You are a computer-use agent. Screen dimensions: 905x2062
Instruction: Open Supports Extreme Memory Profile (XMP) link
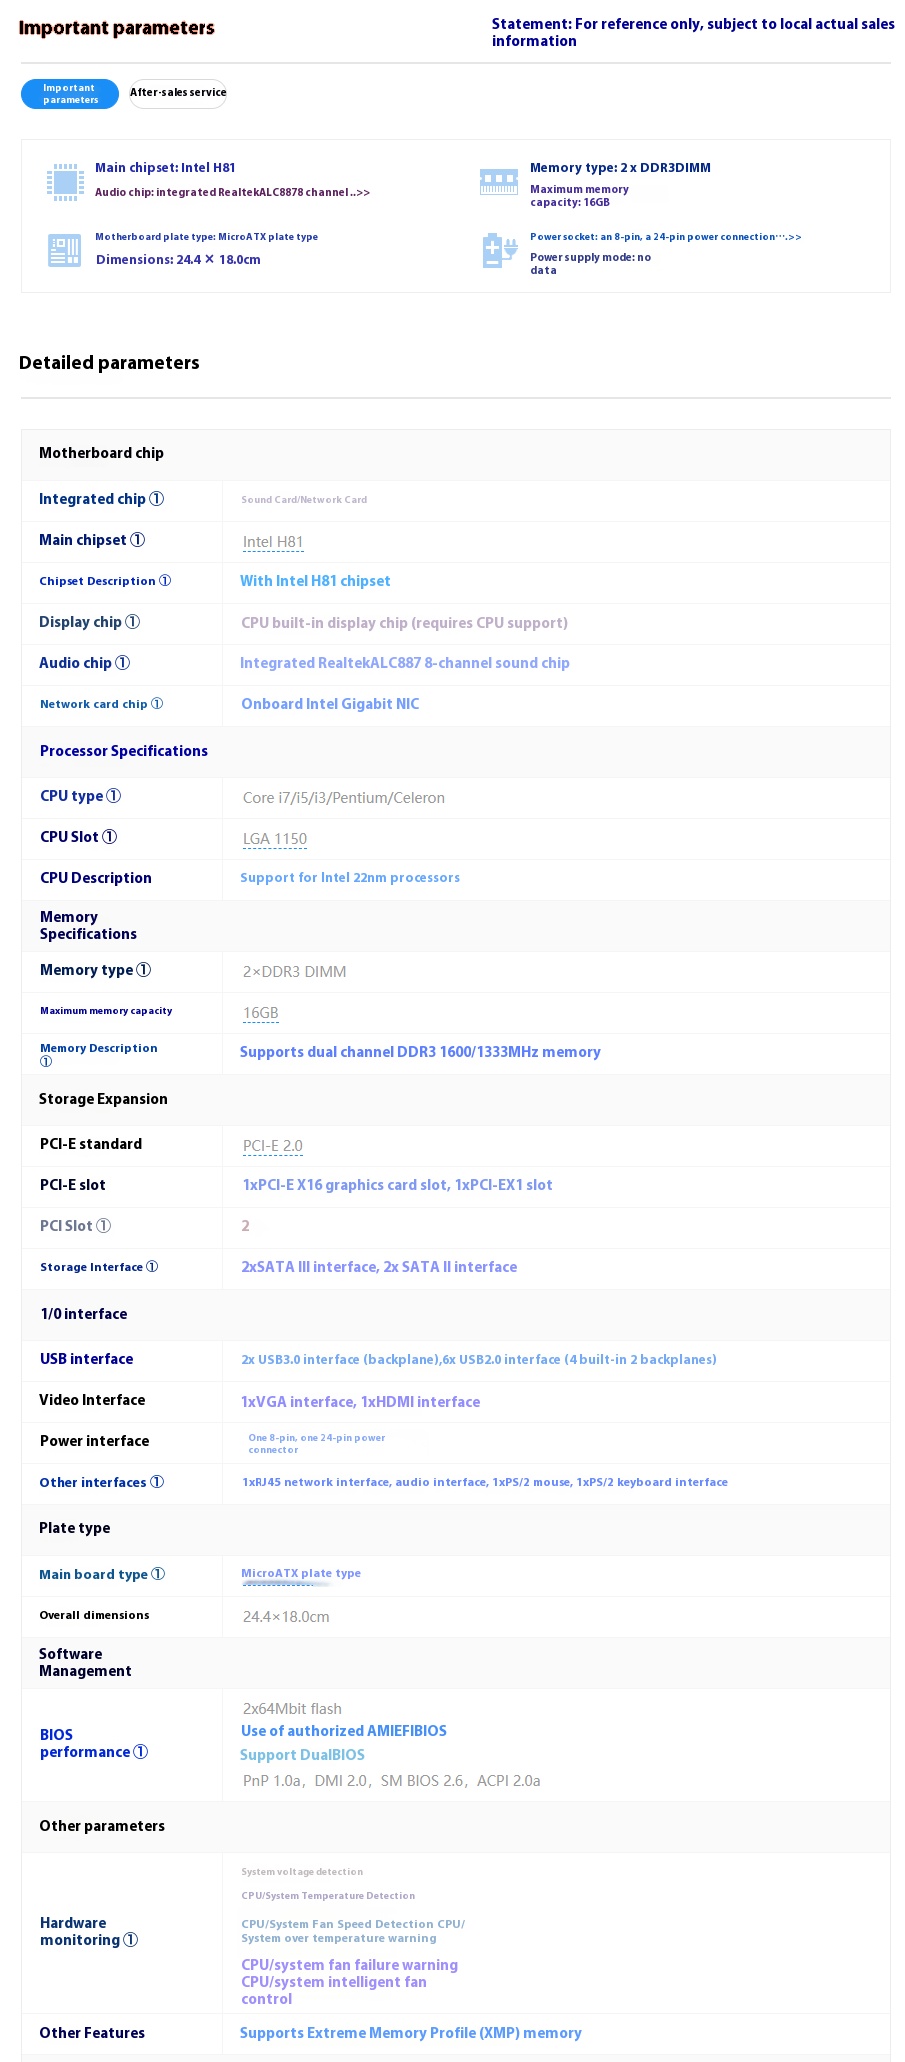(x=410, y=2033)
